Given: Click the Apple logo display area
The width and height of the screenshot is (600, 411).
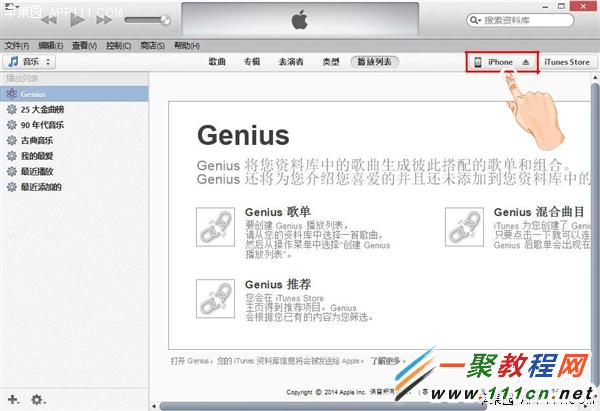Looking at the screenshot, I should pos(300,19).
